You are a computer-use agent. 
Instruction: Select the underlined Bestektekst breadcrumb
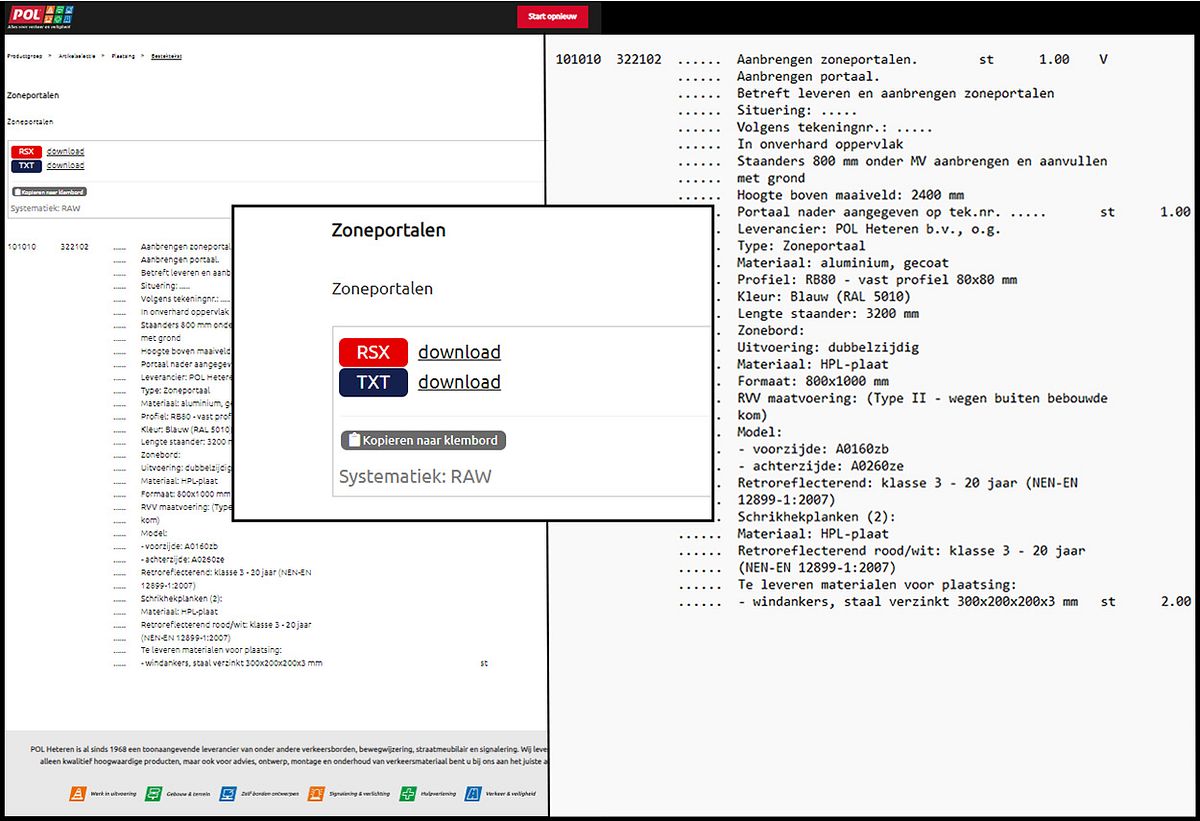coord(166,57)
